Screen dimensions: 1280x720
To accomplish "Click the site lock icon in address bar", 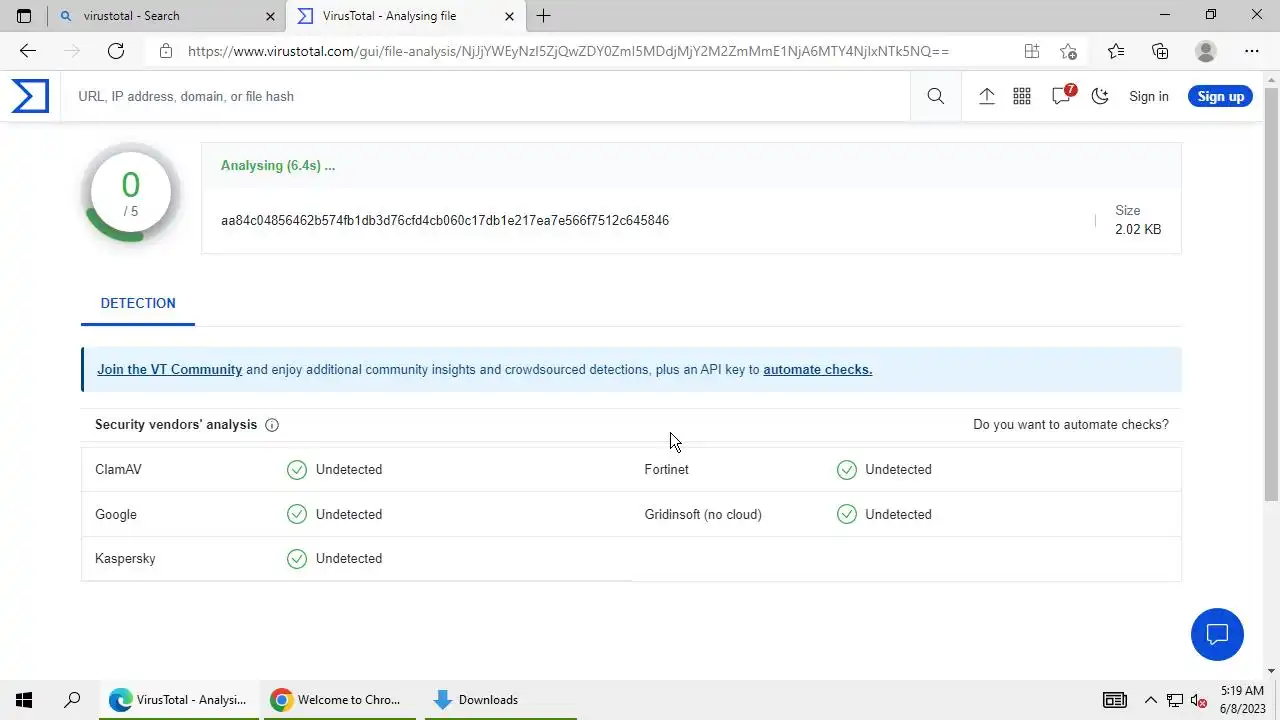I will tap(166, 51).
